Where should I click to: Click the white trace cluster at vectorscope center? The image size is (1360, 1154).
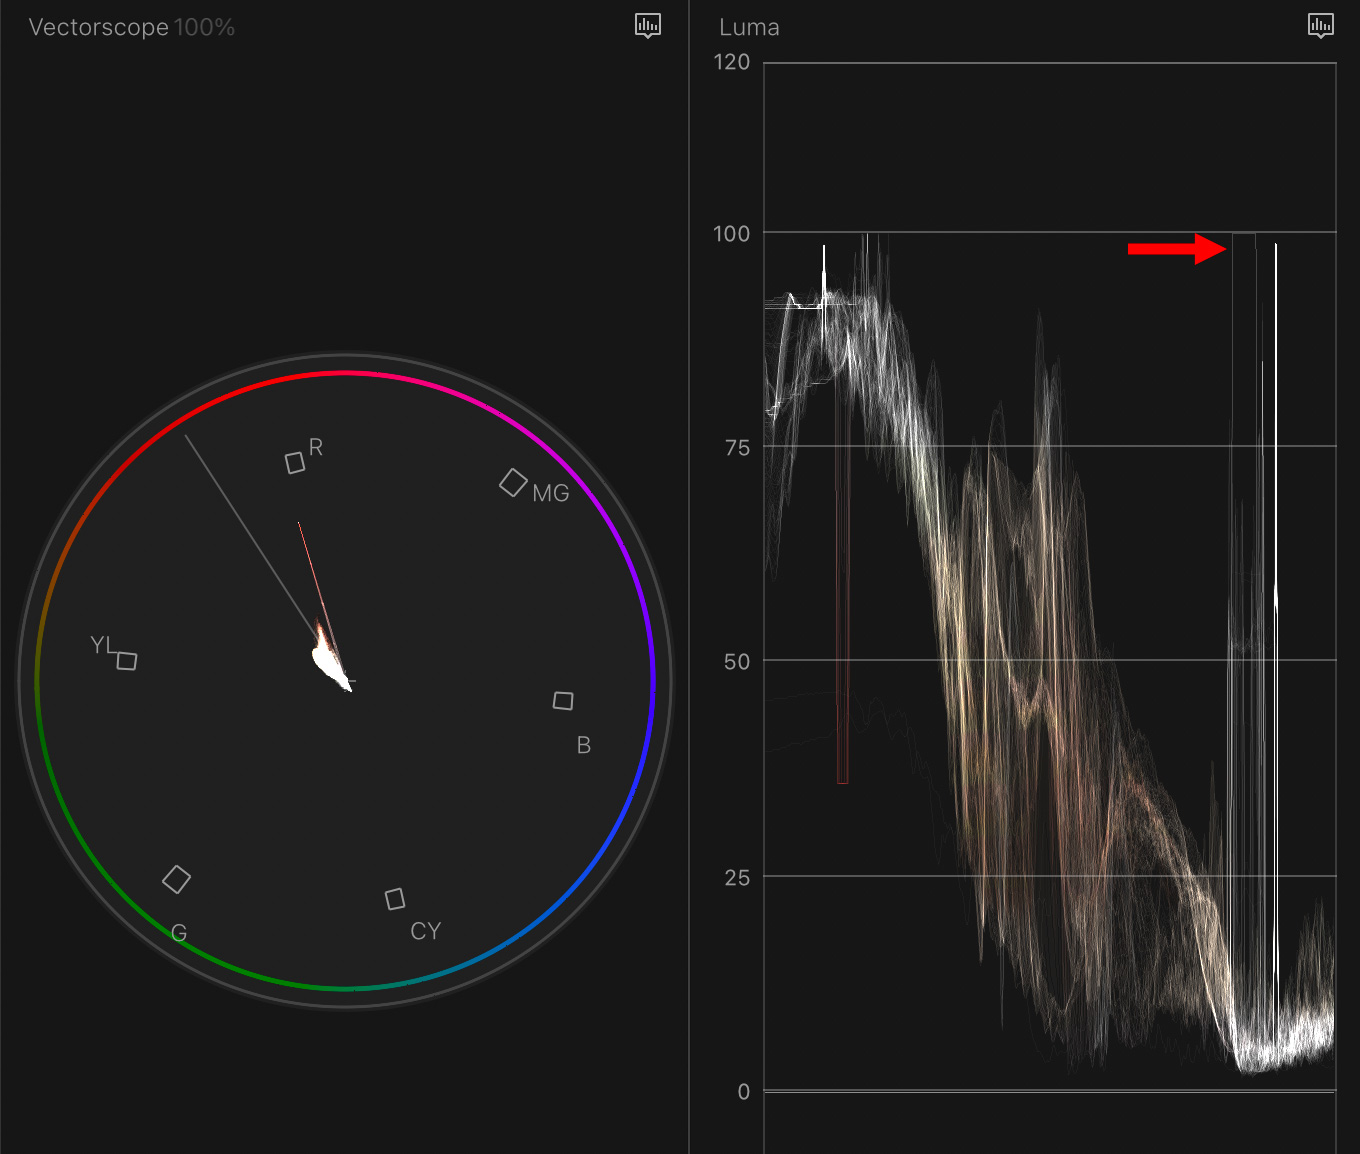coord(330,659)
